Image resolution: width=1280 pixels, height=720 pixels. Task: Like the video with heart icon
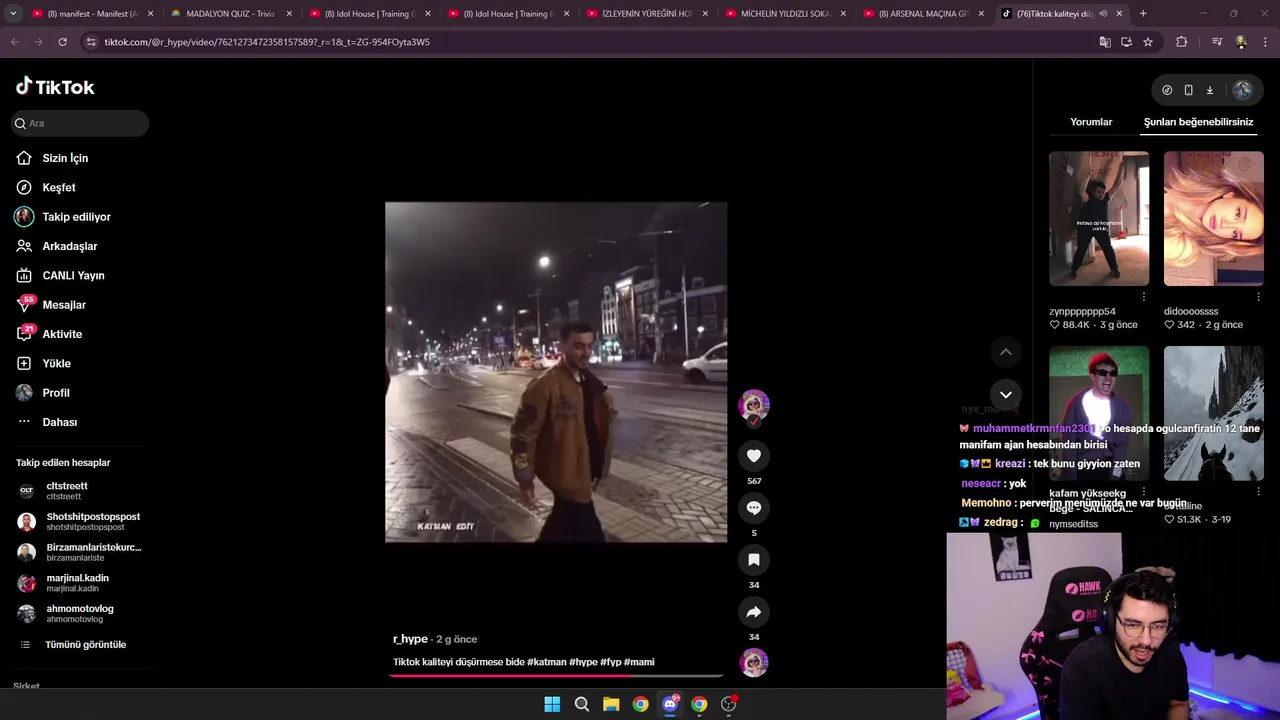(754, 456)
